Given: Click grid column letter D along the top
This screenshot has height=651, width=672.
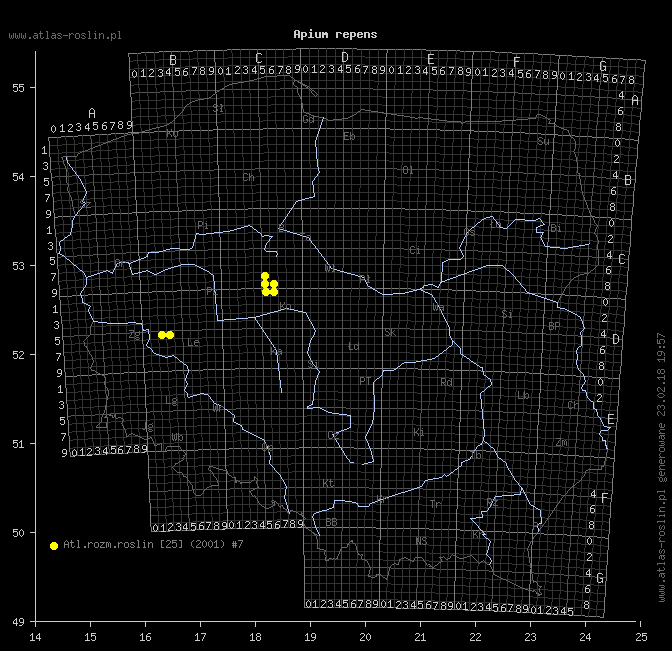Looking at the screenshot, I should [x=345, y=57].
